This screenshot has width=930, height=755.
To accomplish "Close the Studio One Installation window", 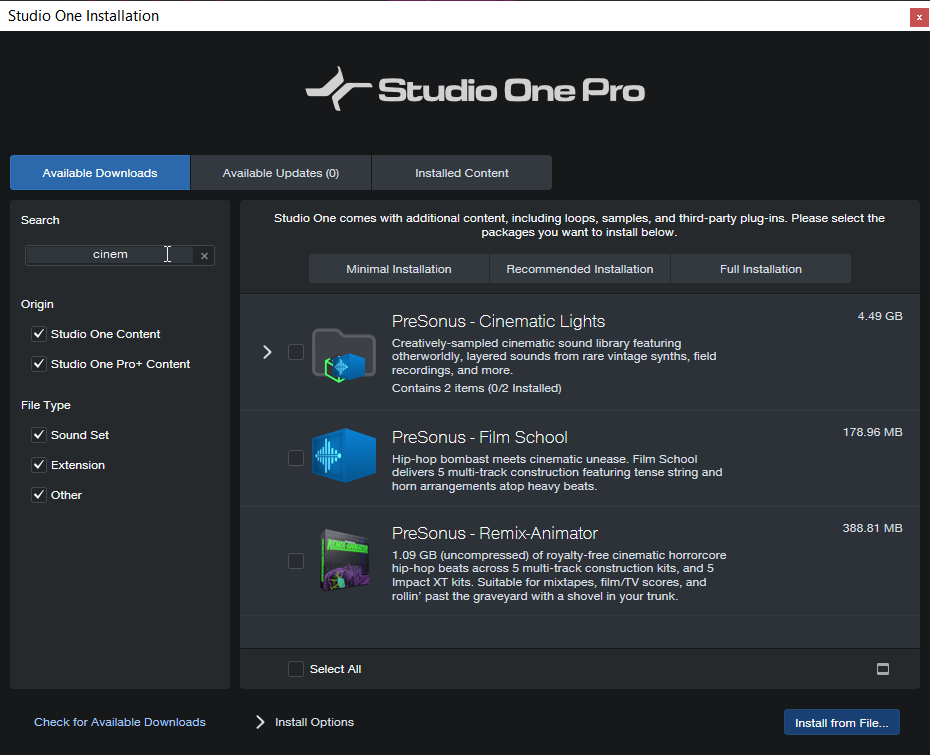I will pos(919,17).
